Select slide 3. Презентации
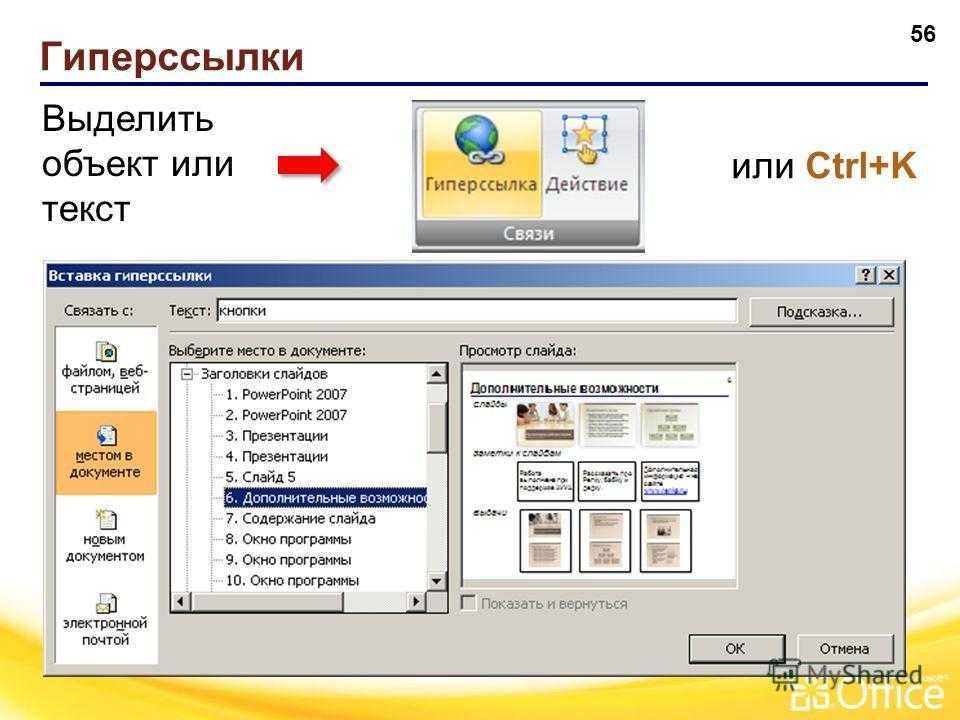 [277, 436]
